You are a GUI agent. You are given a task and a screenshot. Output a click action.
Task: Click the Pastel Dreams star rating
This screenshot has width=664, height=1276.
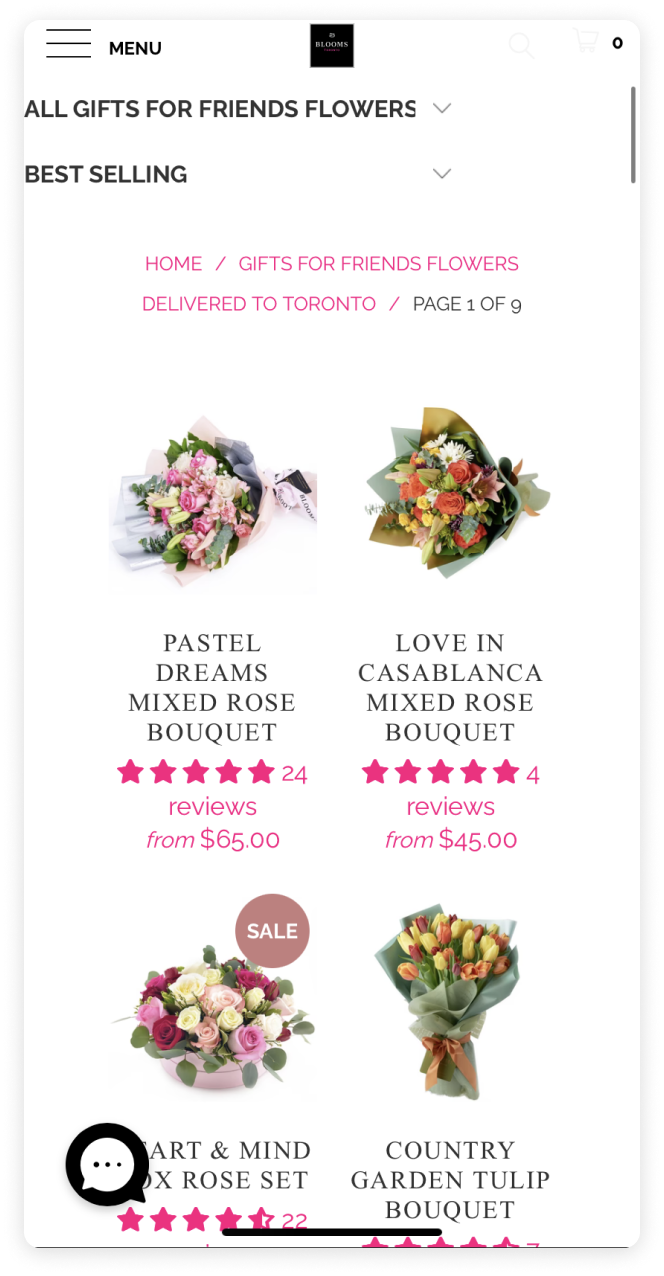196,773
